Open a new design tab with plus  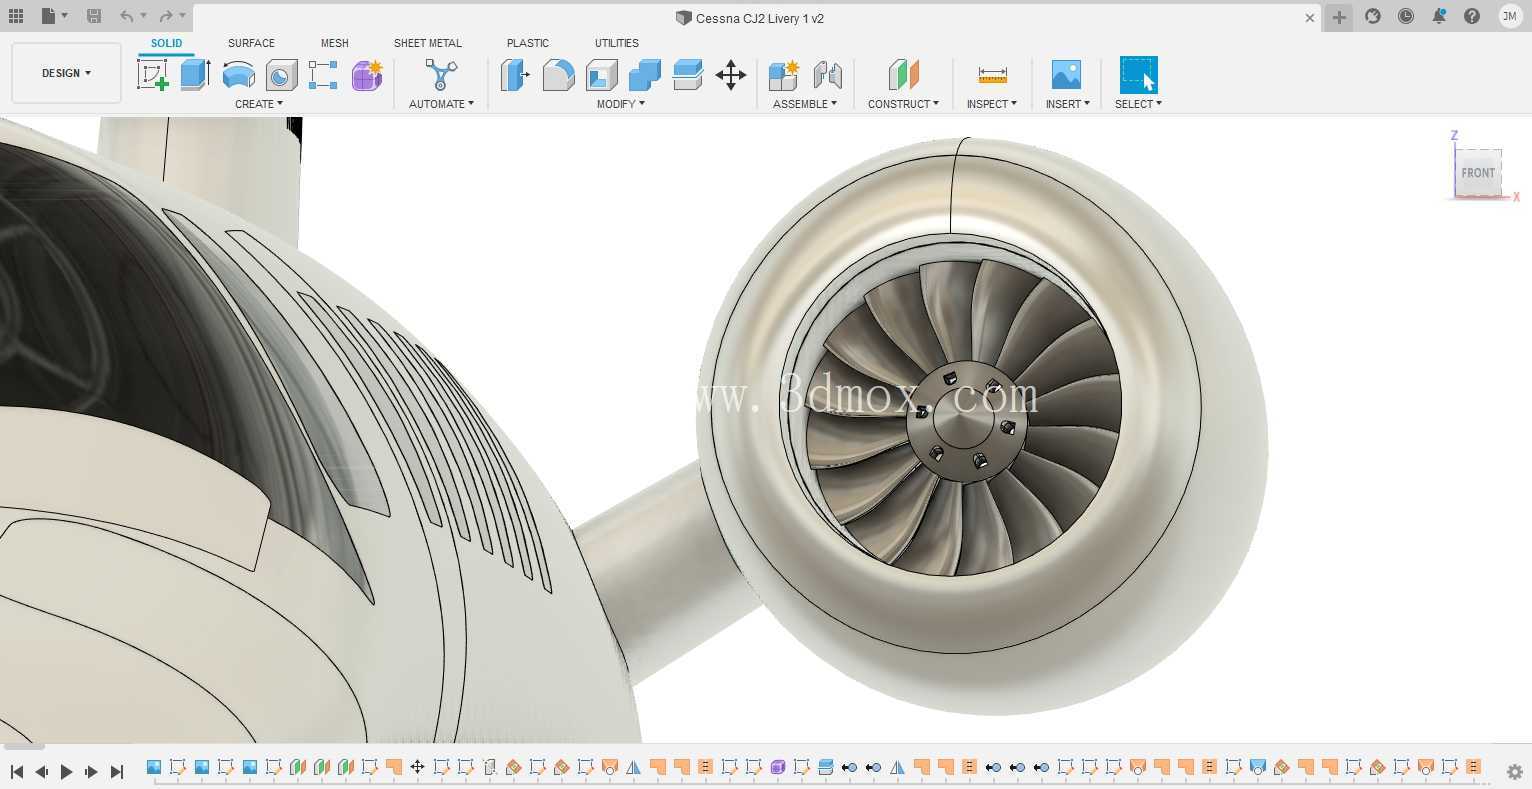pyautogui.click(x=1339, y=17)
